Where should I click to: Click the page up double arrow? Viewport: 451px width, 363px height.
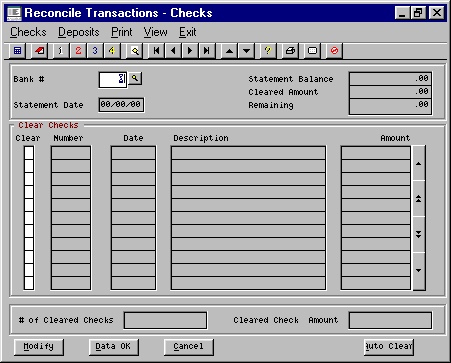tap(419, 199)
